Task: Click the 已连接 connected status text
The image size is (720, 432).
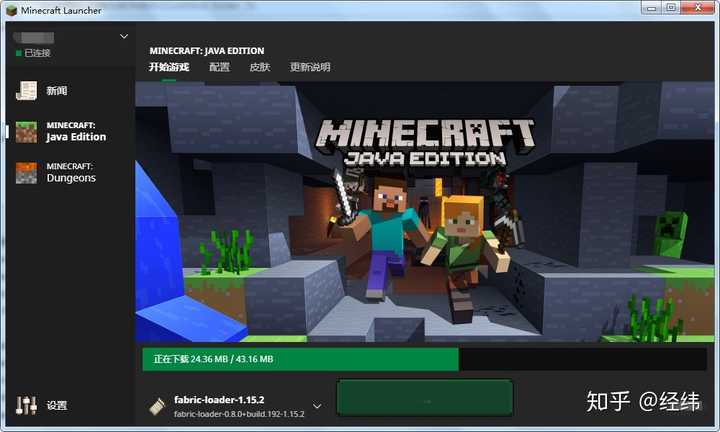Action: pyautogui.click(x=37, y=53)
